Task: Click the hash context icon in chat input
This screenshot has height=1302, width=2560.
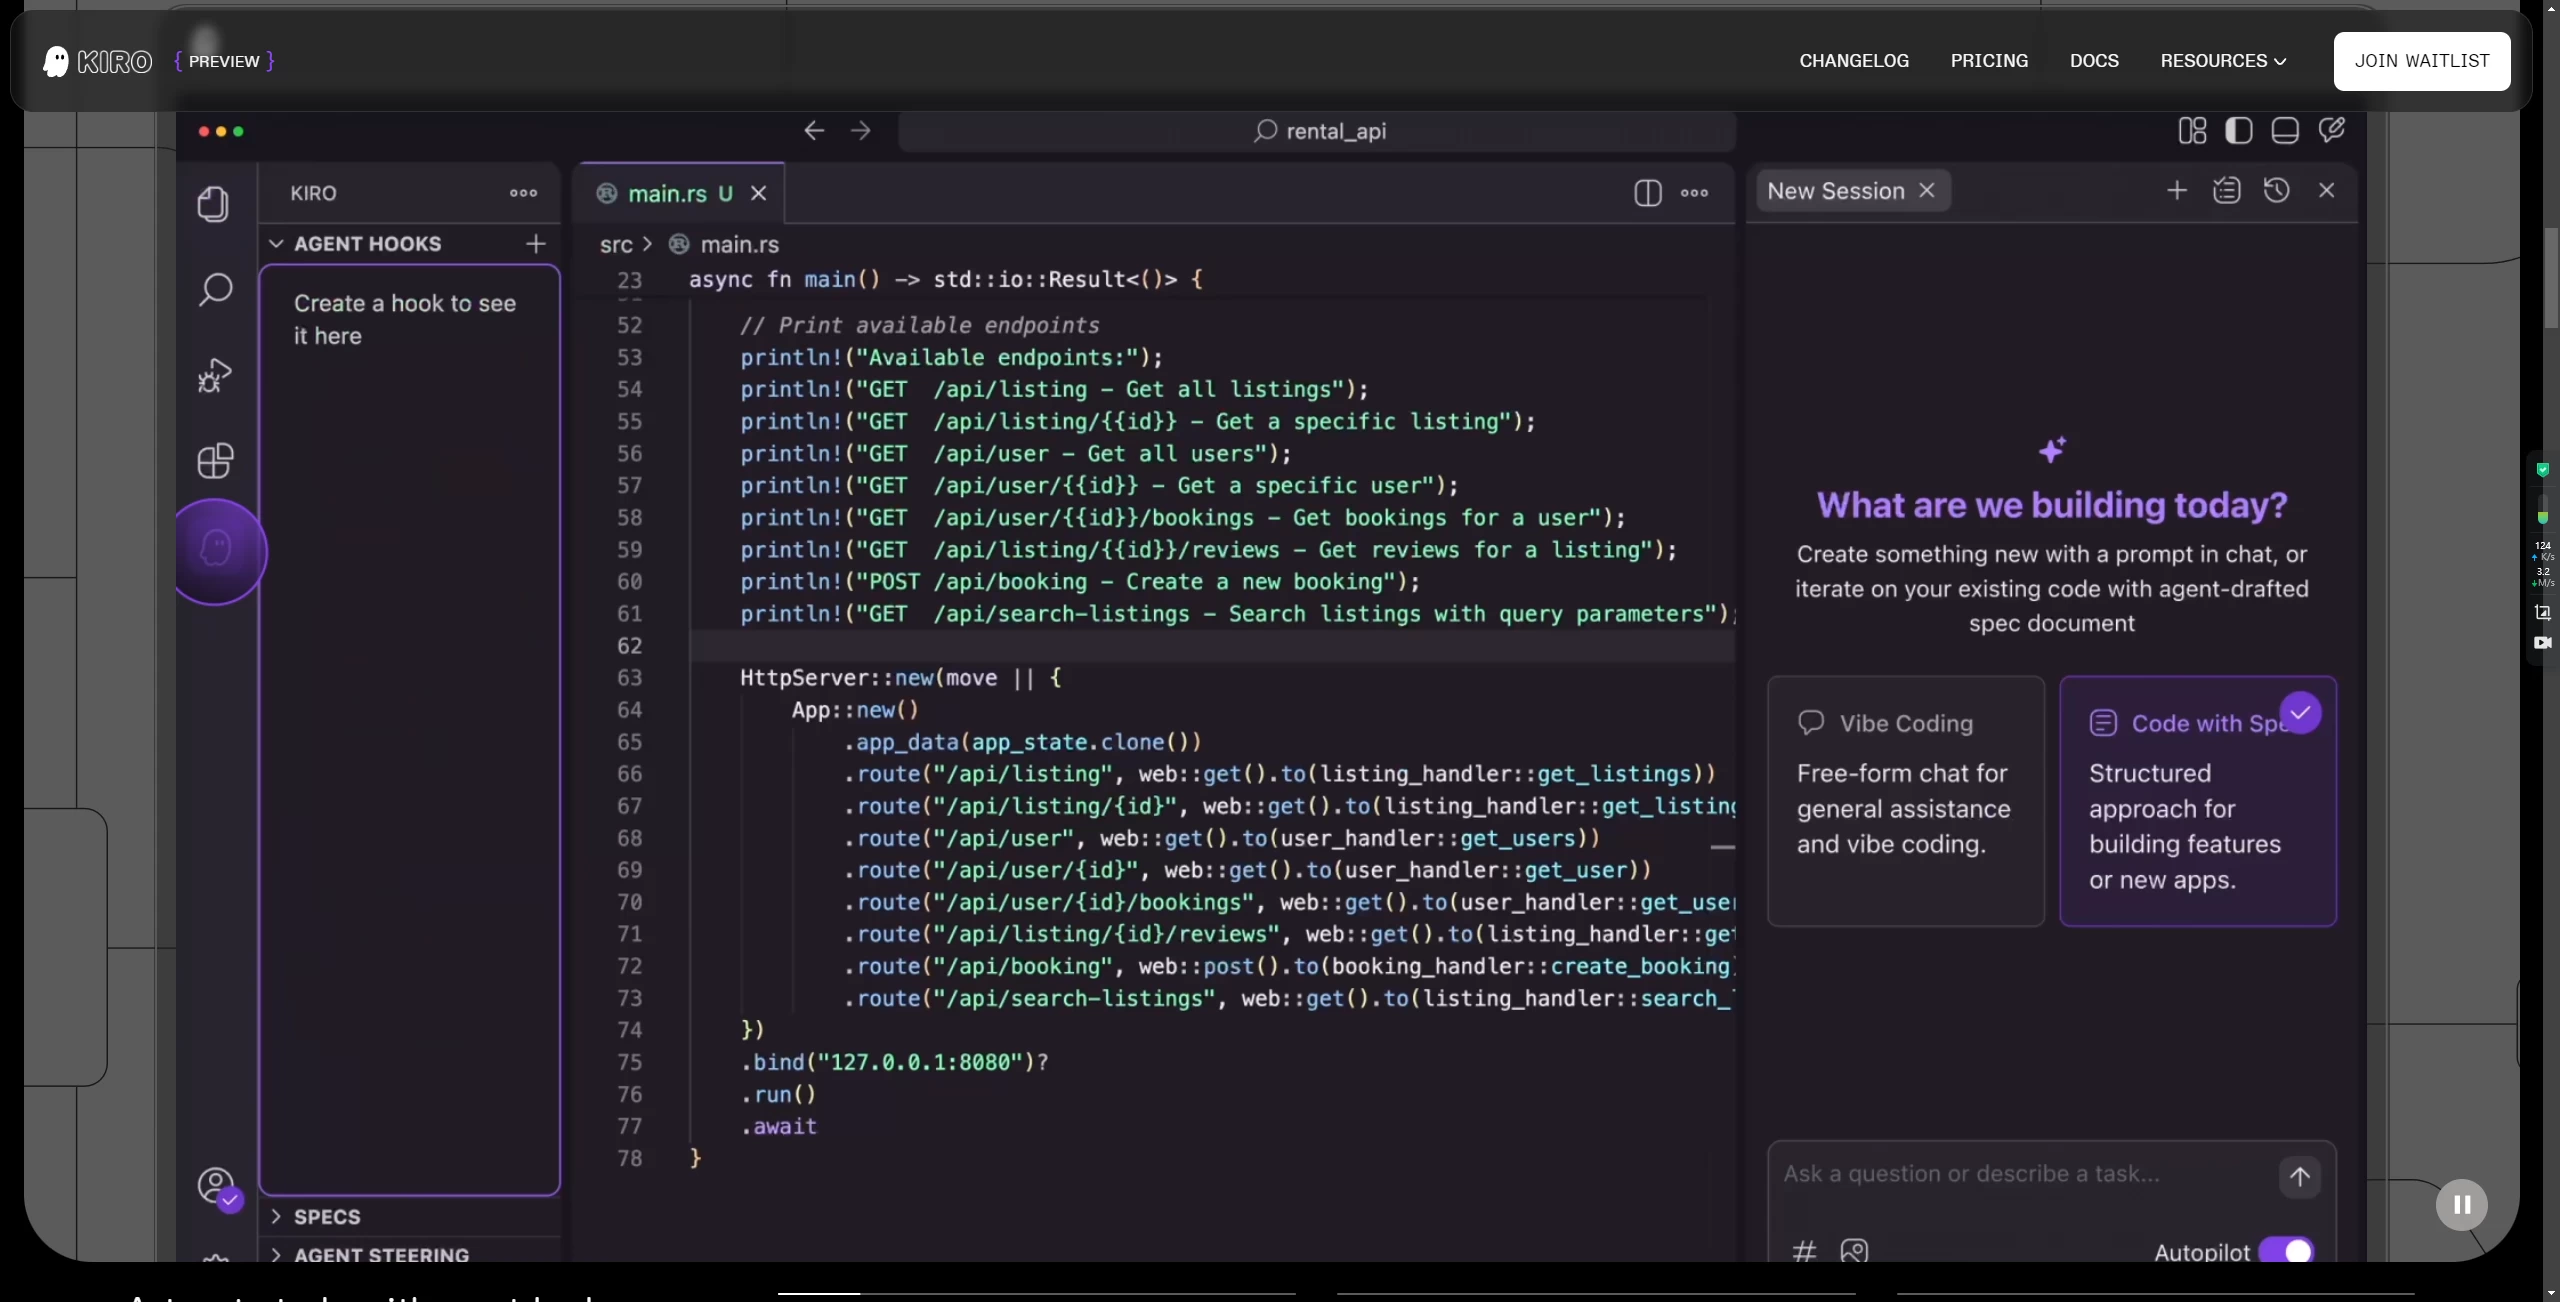Action: coord(1804,1251)
